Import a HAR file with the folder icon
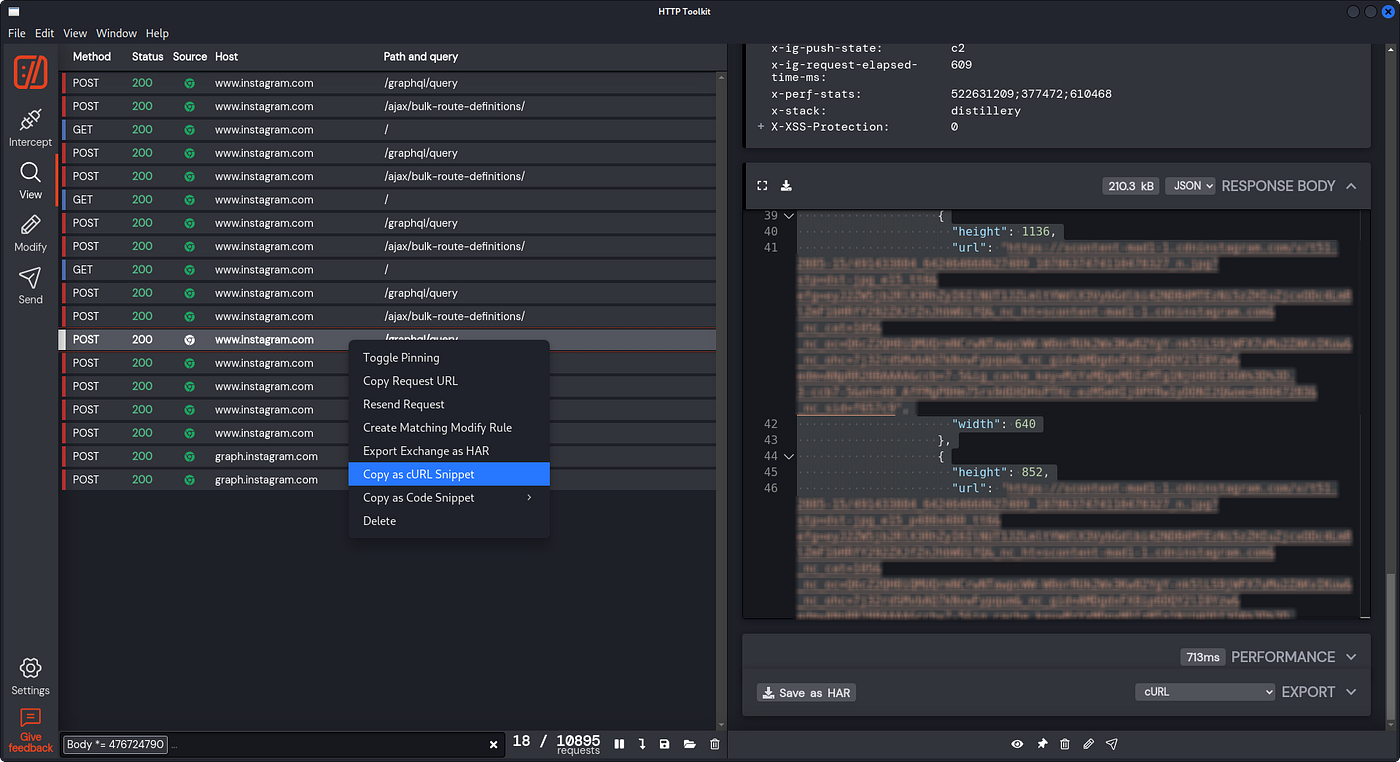Screen dimensions: 1400x762 (x=690, y=744)
